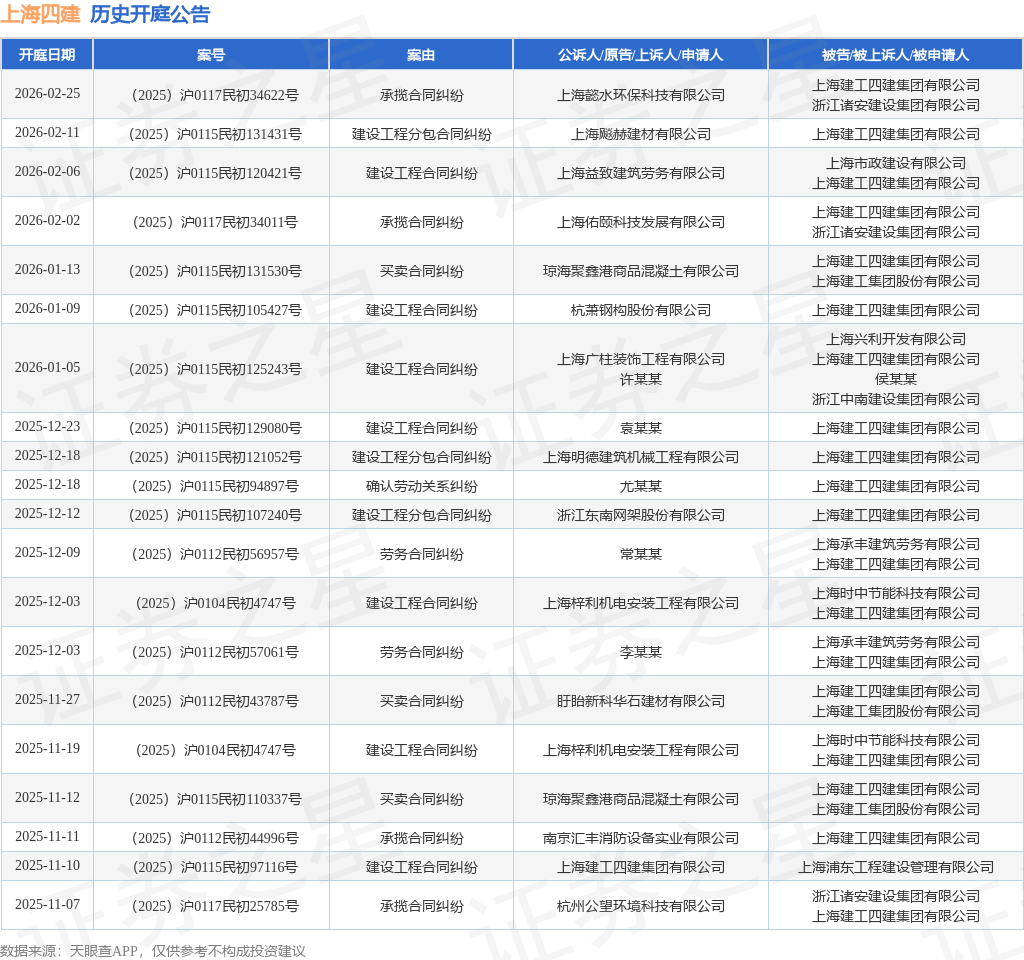Click defendant 上海市政建设有限公司
This screenshot has width=1024, height=960.
click(895, 163)
